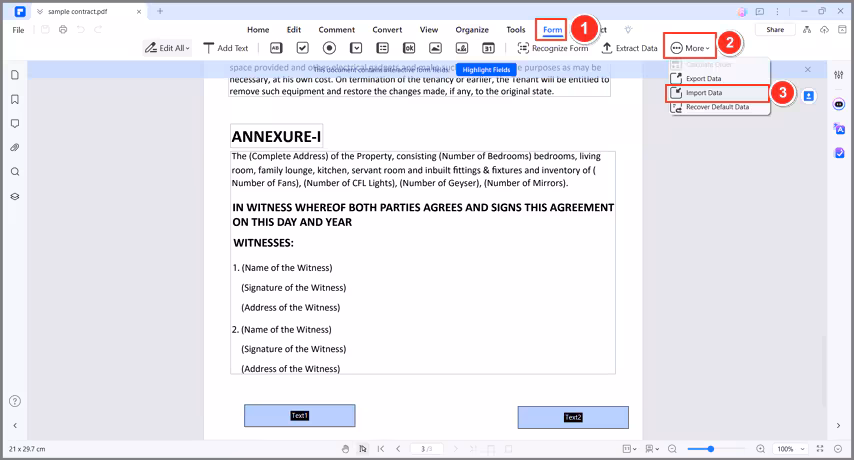Open the help icon at bottom left
Viewport: 854px width, 460px height.
tap(15, 401)
